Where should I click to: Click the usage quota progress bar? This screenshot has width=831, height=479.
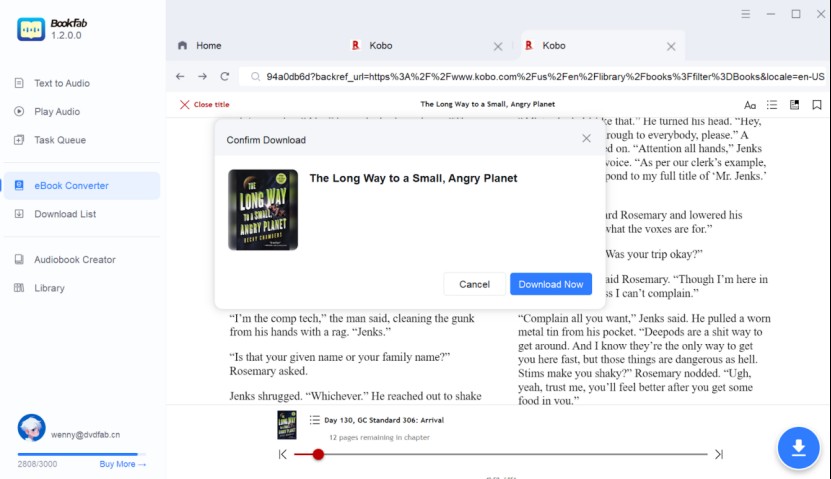(x=82, y=454)
